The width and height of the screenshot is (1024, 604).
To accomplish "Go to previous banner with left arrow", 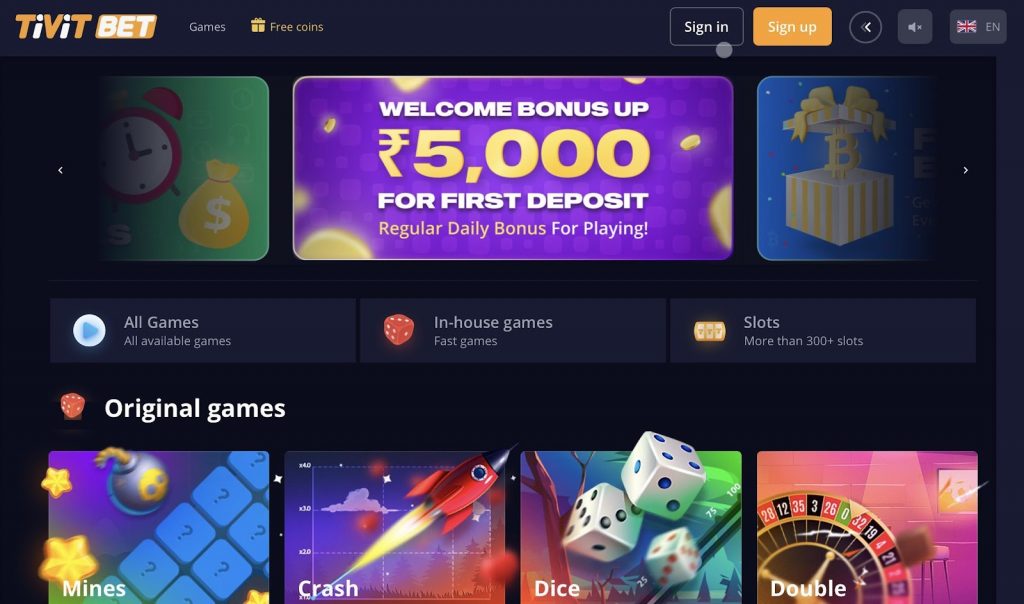I will (60, 170).
